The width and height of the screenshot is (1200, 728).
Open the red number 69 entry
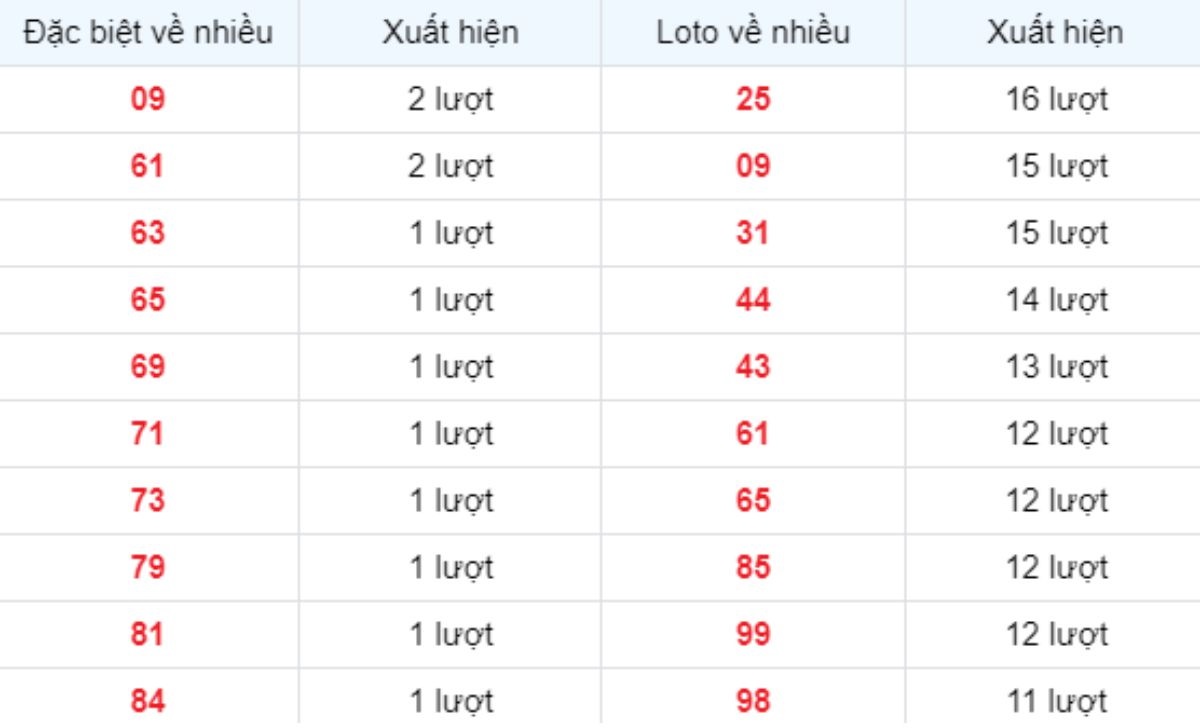point(148,367)
